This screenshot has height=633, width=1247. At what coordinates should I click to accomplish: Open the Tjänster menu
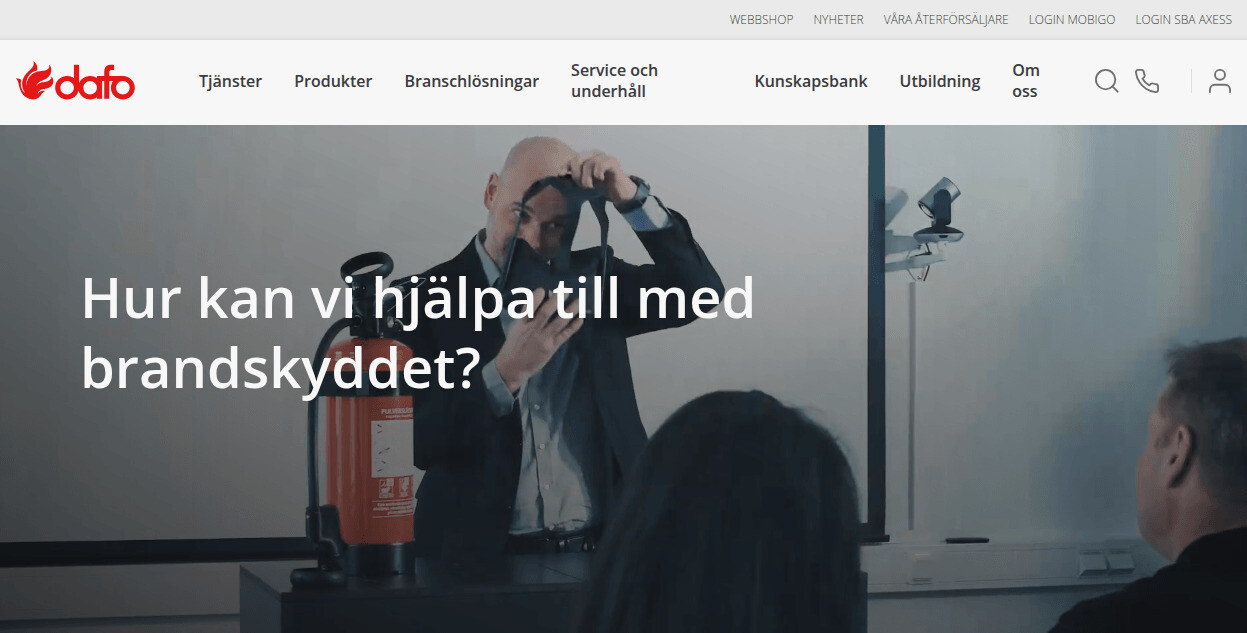(x=230, y=82)
